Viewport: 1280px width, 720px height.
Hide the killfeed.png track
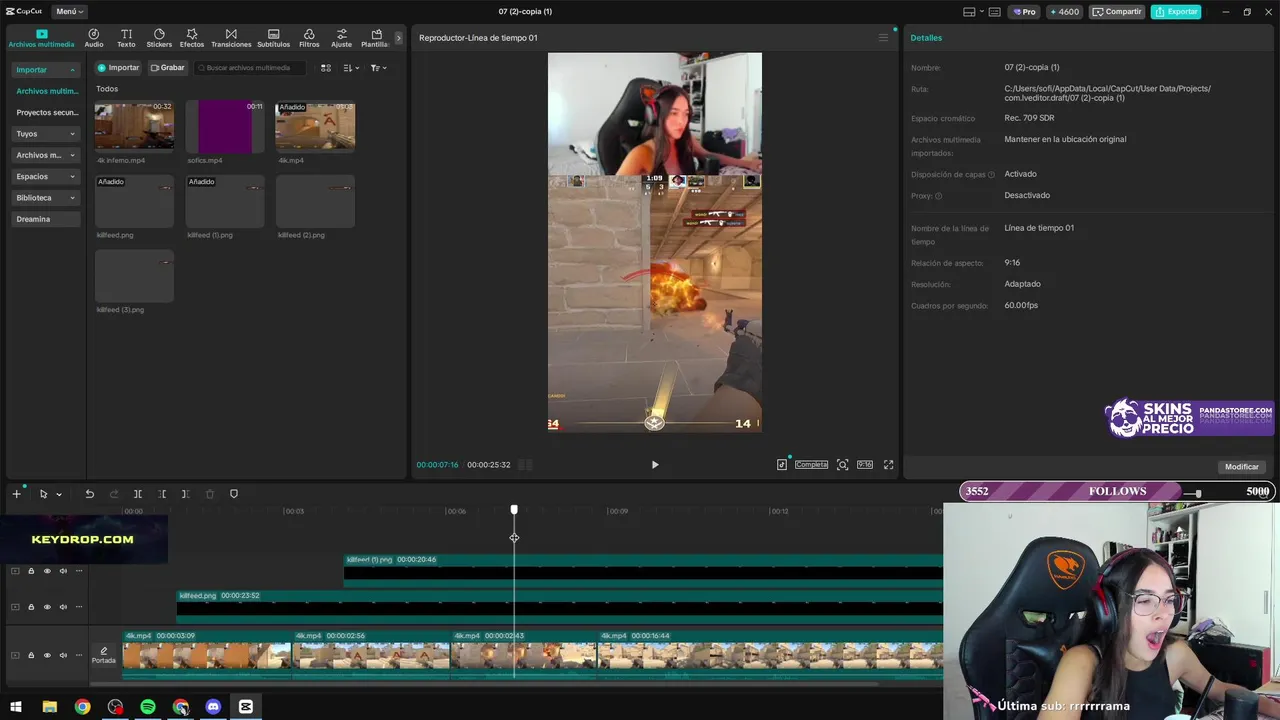47,607
